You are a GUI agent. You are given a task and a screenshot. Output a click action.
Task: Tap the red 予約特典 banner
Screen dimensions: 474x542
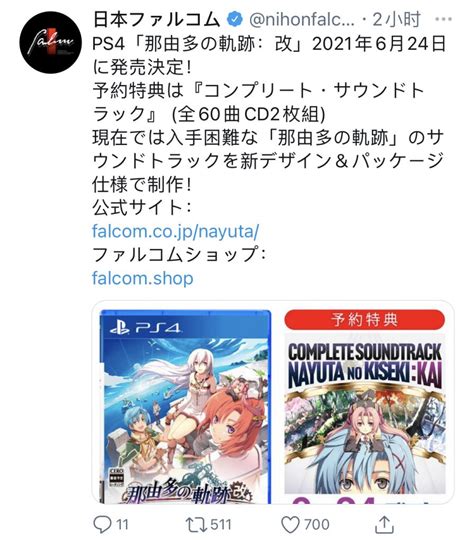click(x=364, y=320)
